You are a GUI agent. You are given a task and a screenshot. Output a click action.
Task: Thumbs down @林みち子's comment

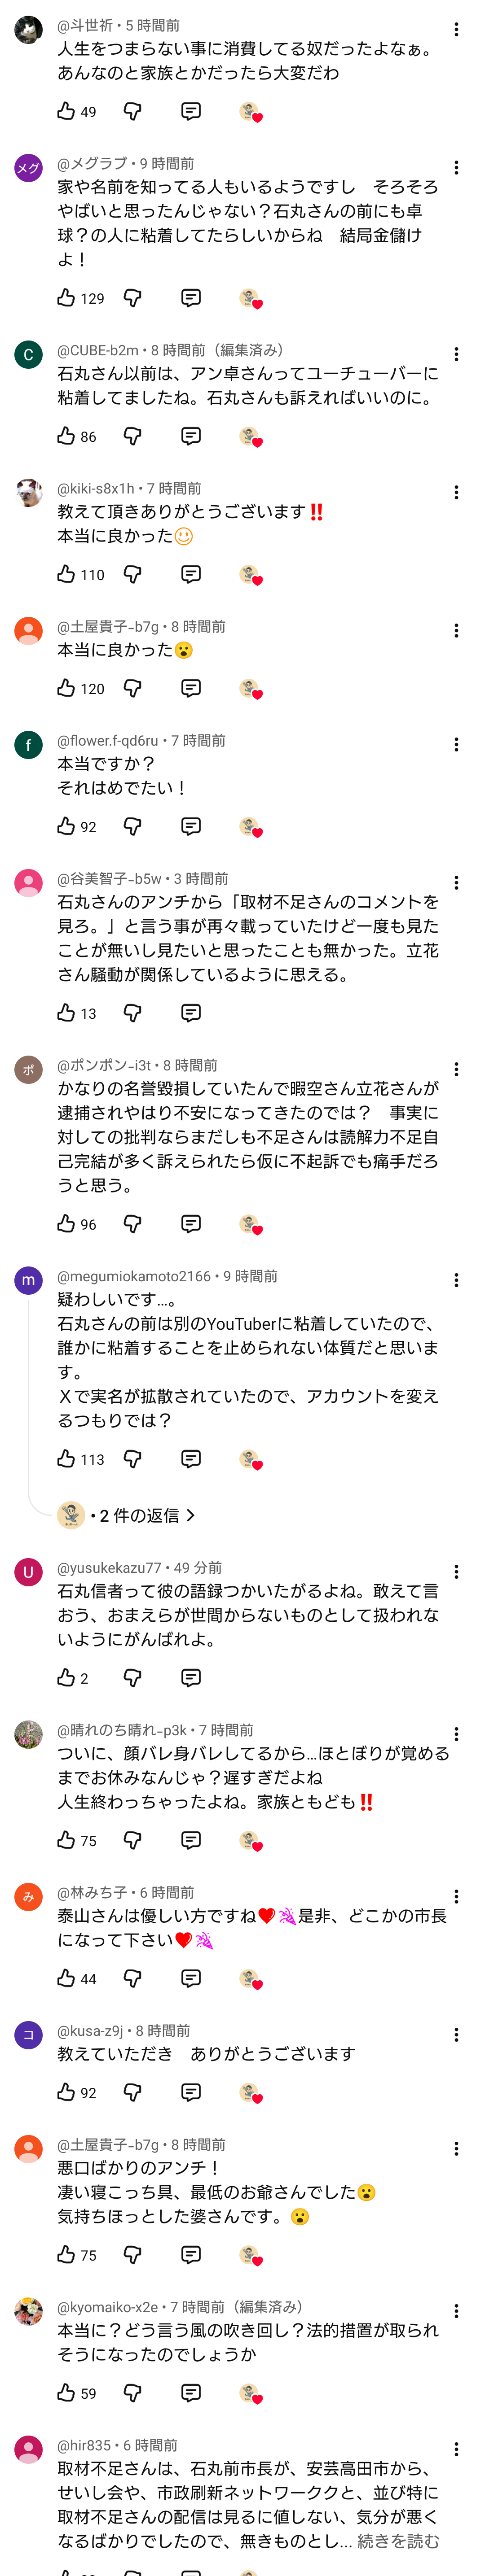[x=132, y=1978]
